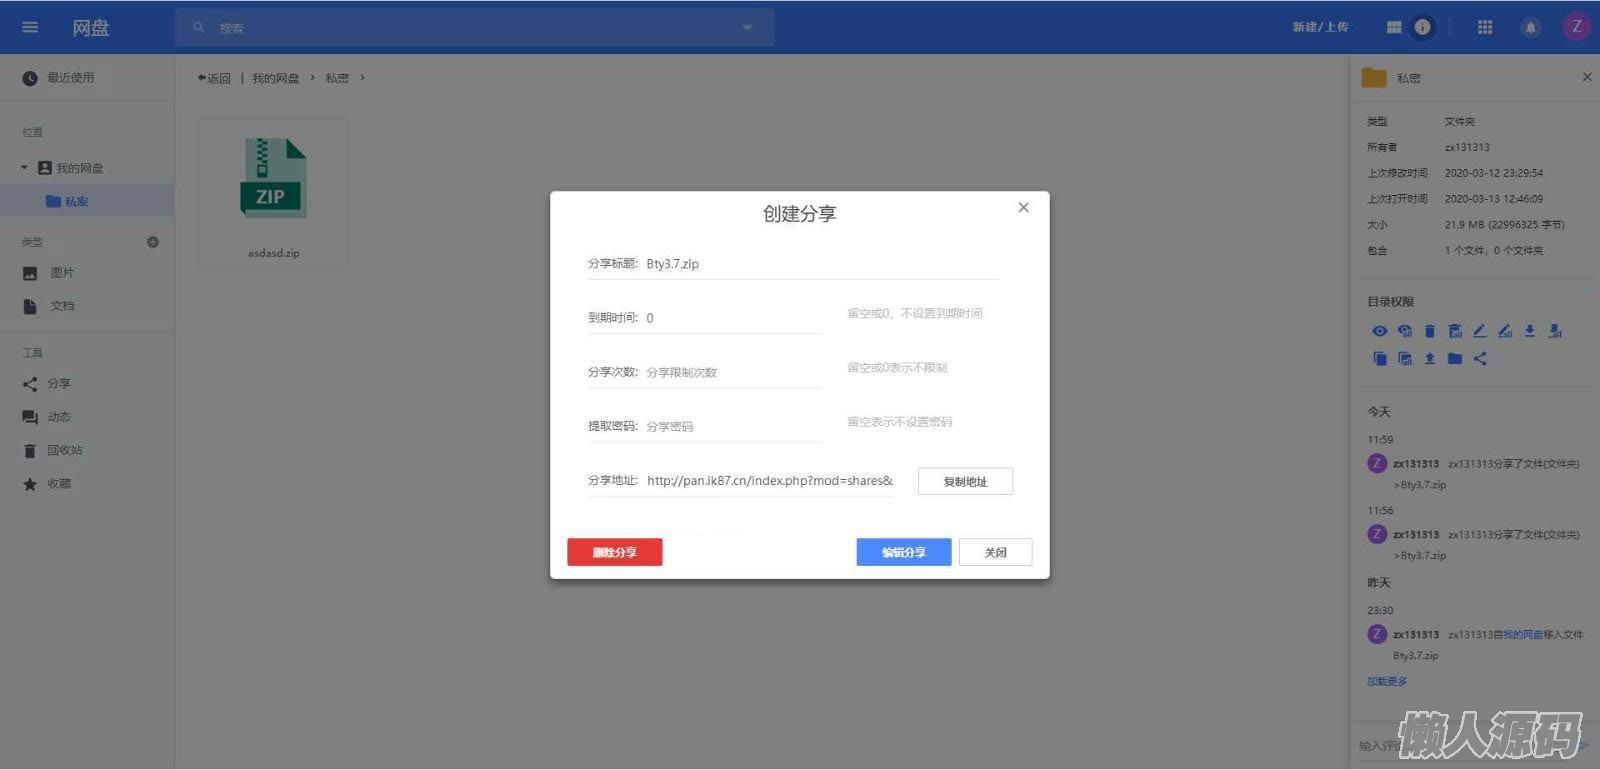Click the blue 编辑分享 button
This screenshot has width=1600, height=770.
tap(903, 552)
